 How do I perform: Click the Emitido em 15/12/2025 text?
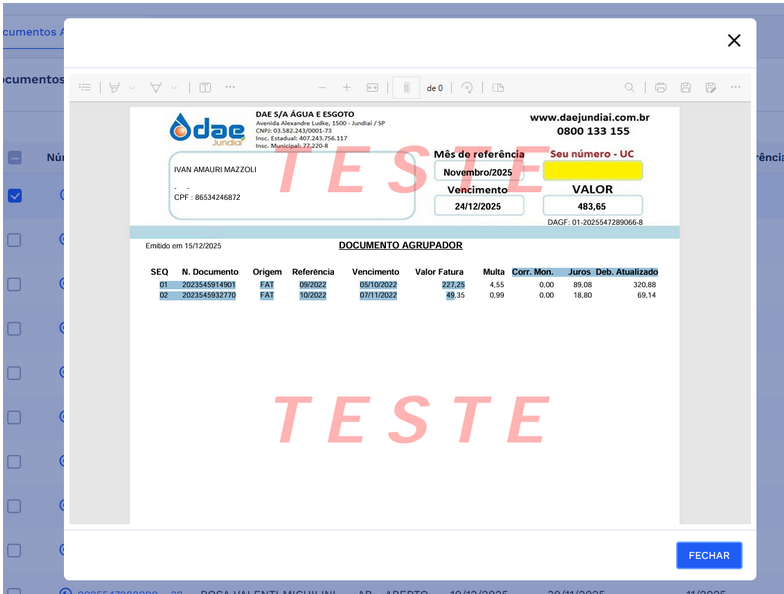[183, 246]
